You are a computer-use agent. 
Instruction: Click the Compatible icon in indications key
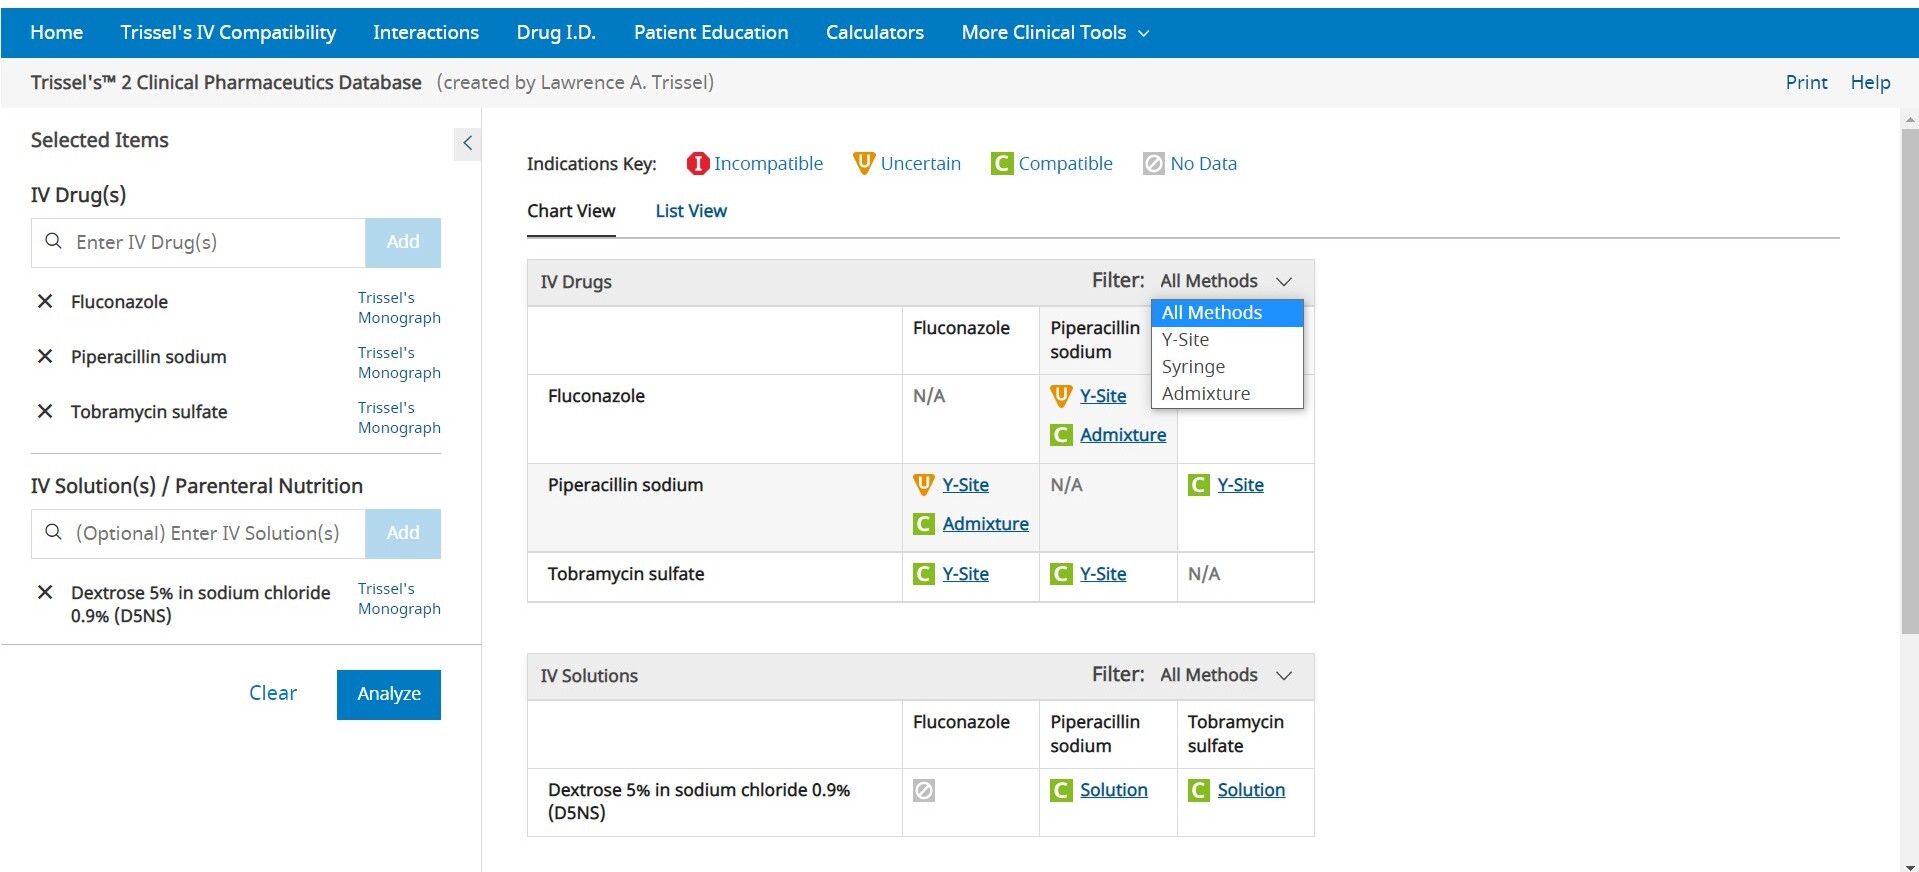(x=1001, y=163)
